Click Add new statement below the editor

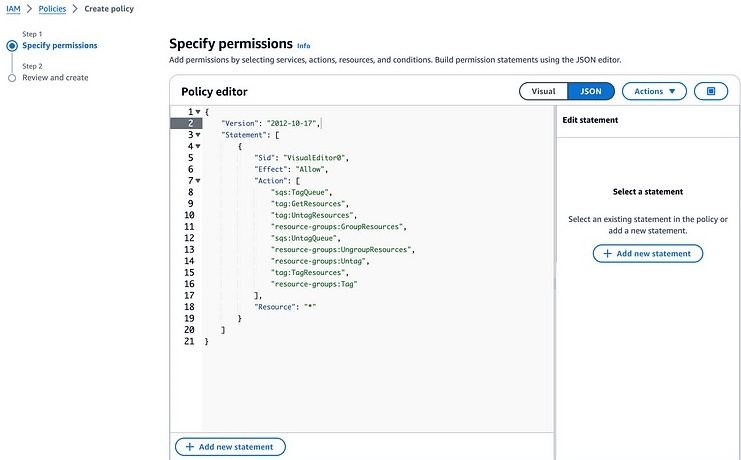pyautogui.click(x=230, y=447)
